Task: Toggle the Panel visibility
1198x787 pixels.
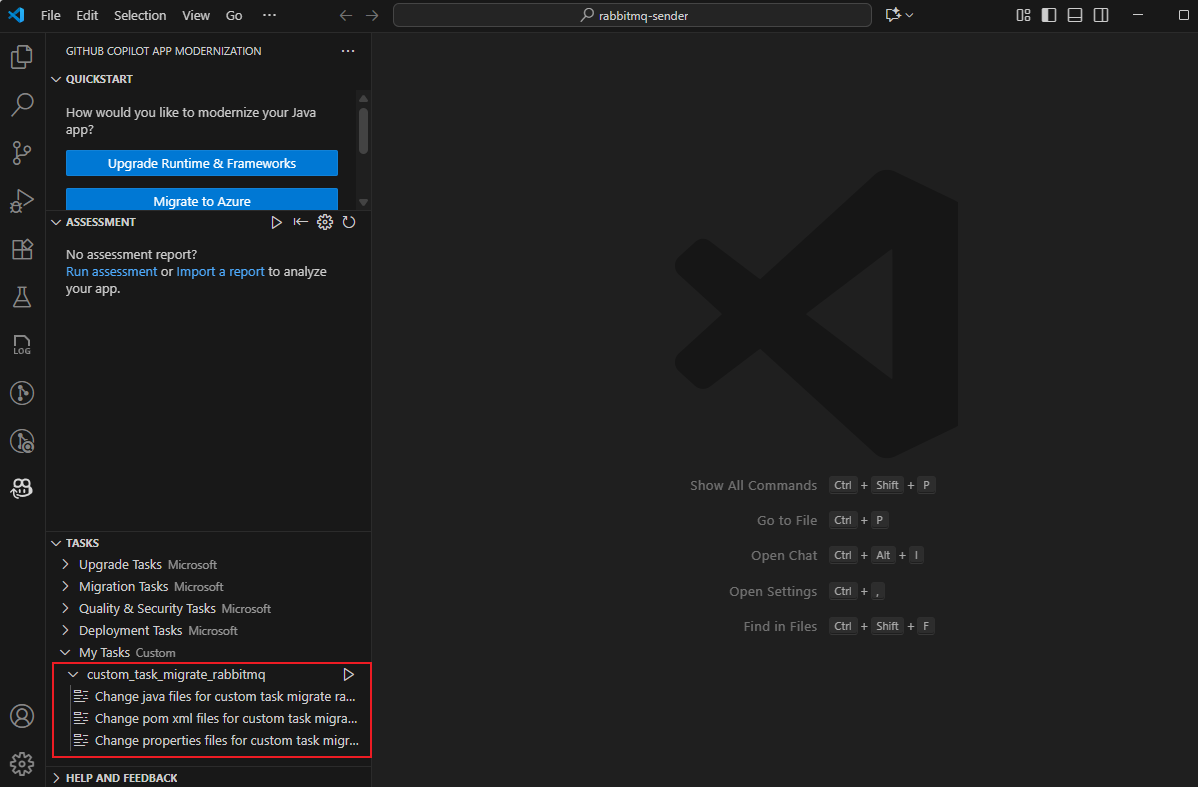Action: 1073,15
